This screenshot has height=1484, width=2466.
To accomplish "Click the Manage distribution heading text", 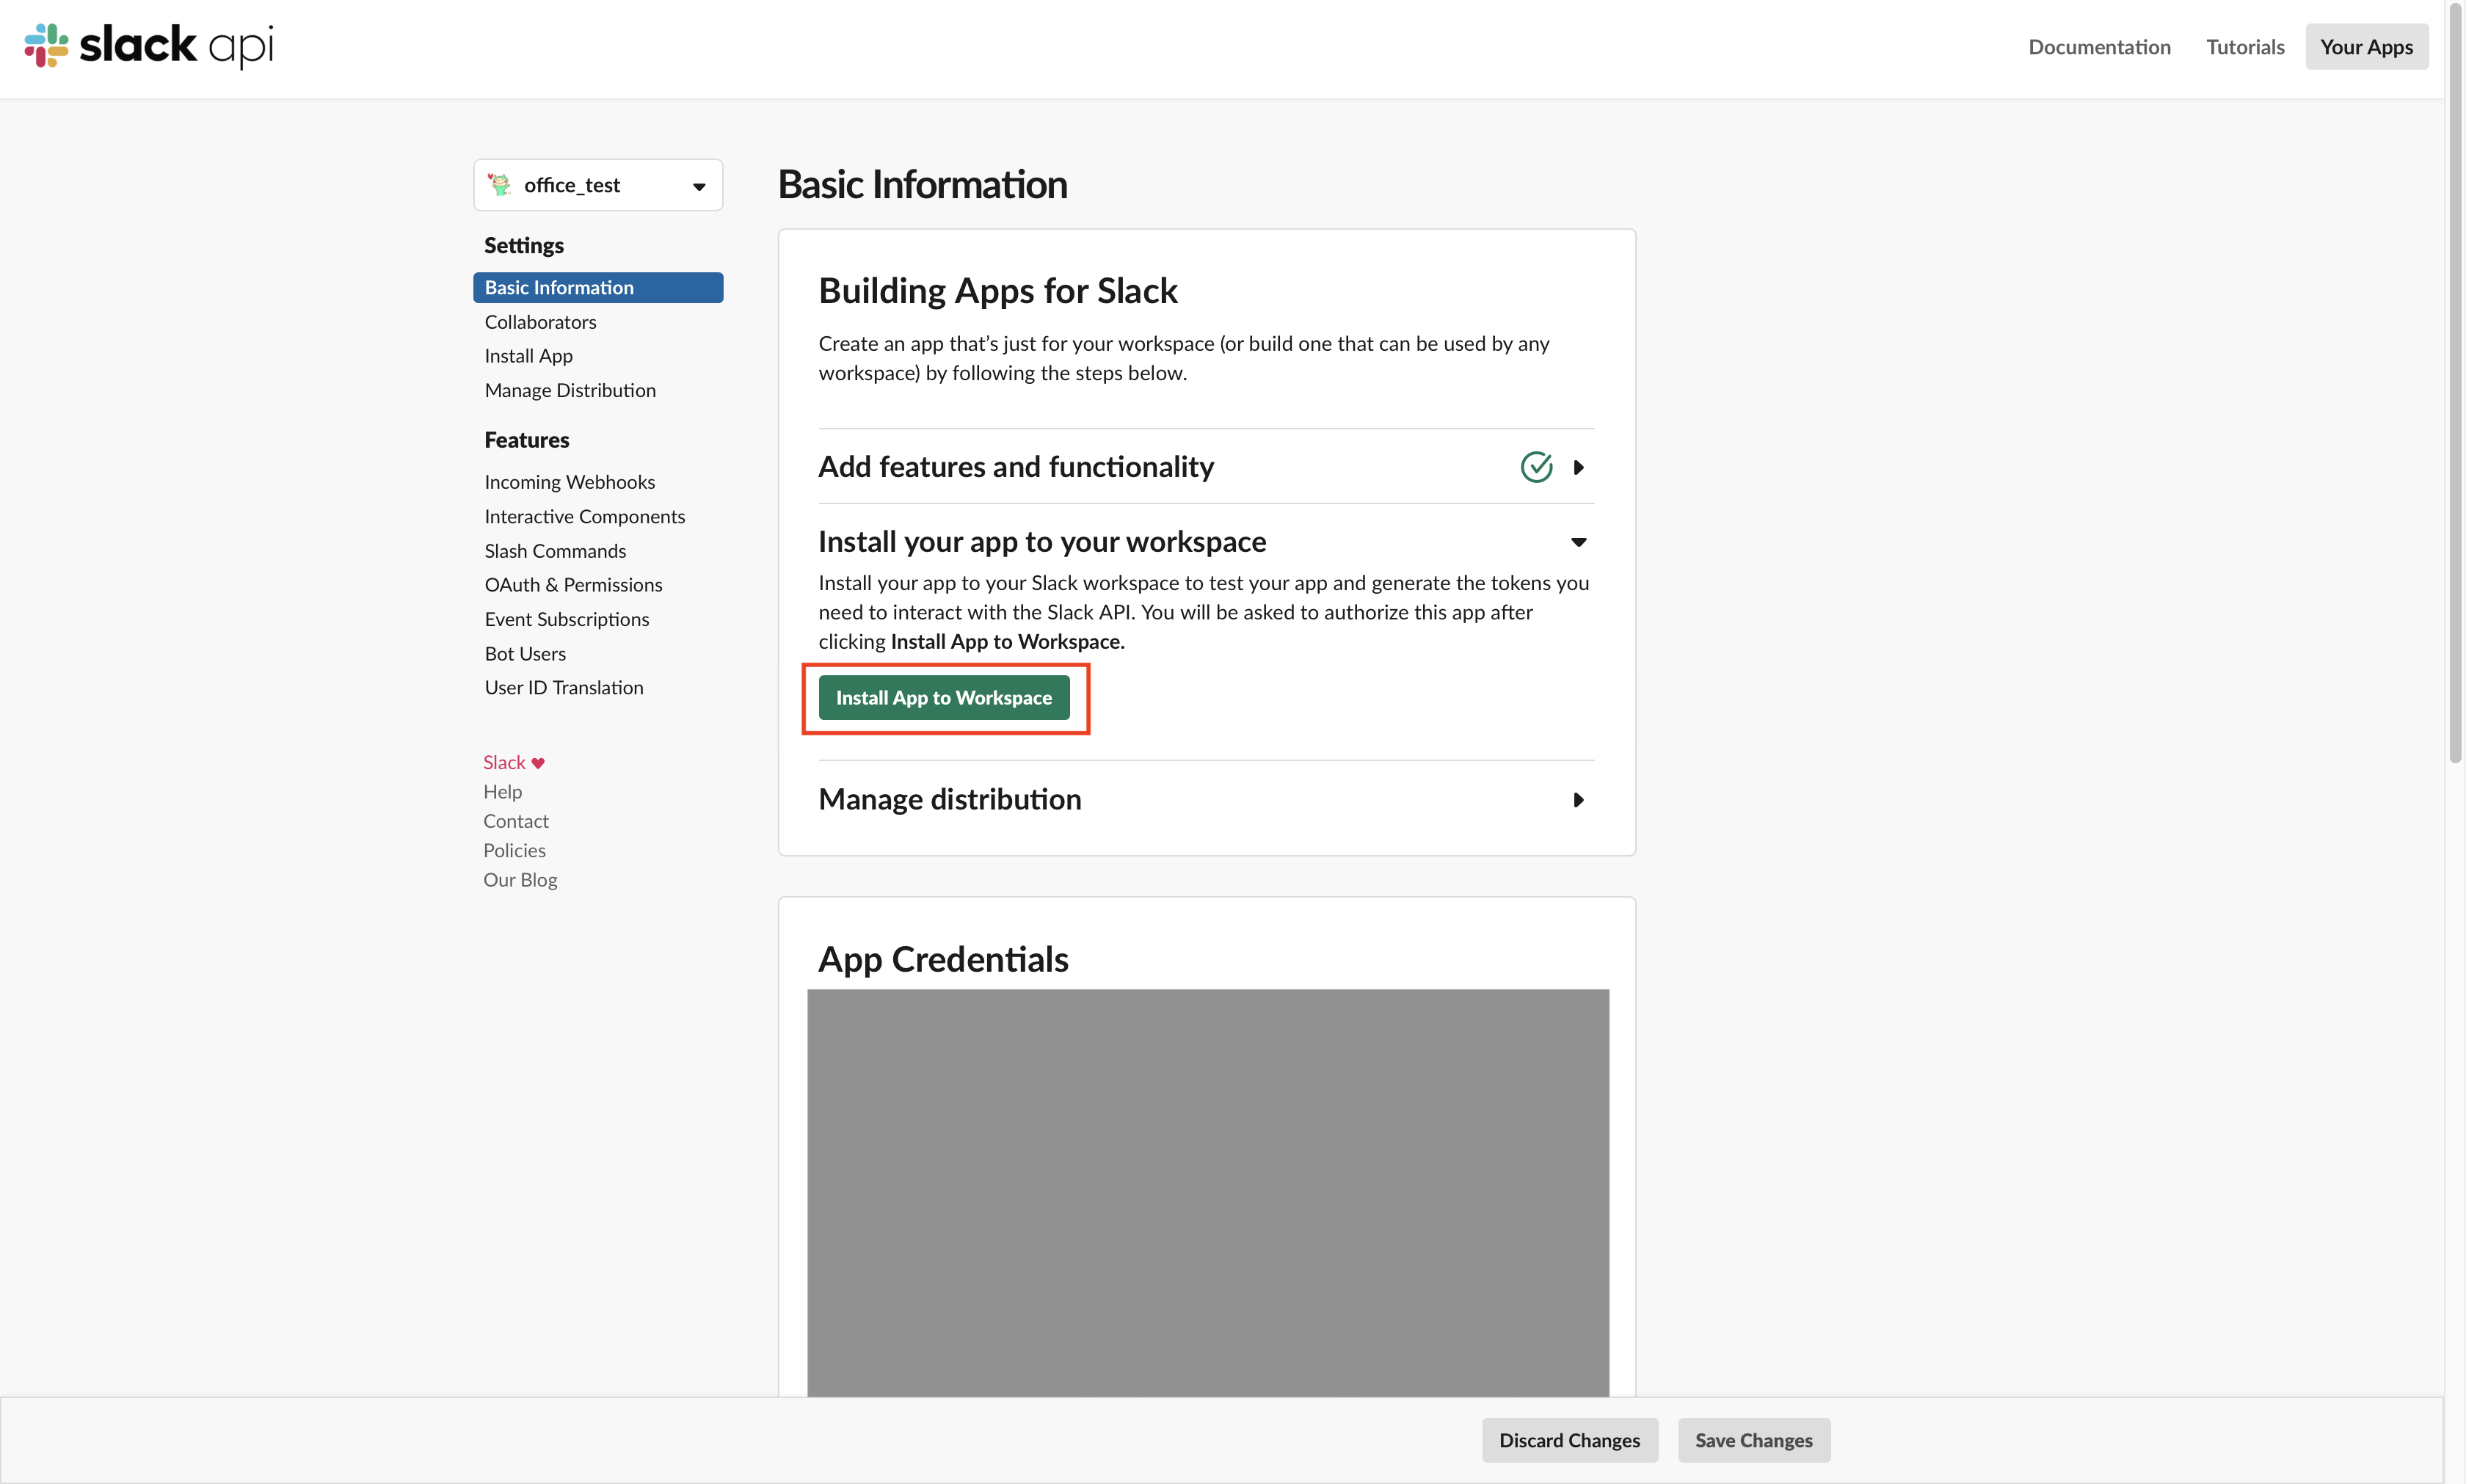I will pyautogui.click(x=950, y=800).
